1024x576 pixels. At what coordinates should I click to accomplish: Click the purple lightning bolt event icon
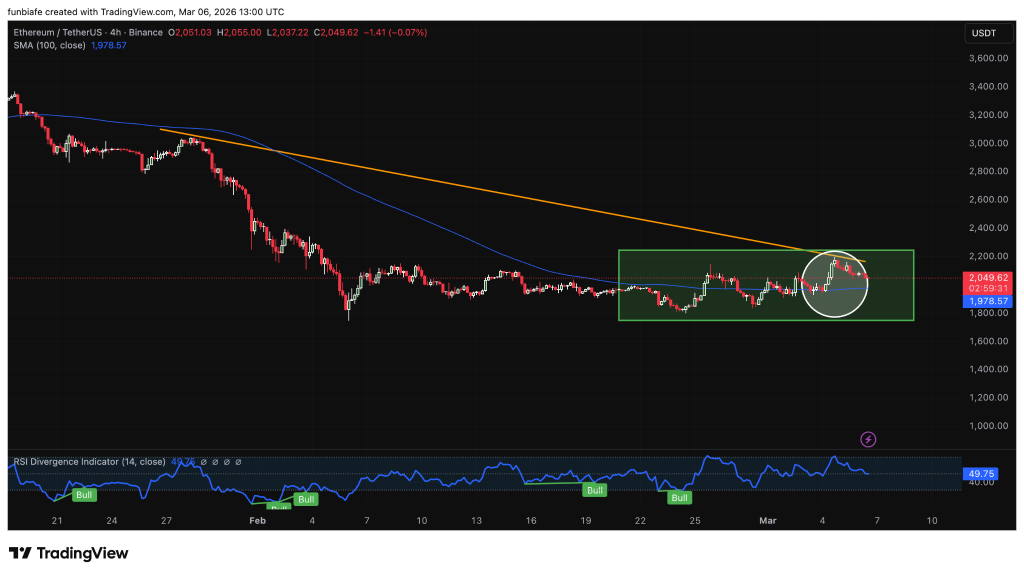pos(868,439)
